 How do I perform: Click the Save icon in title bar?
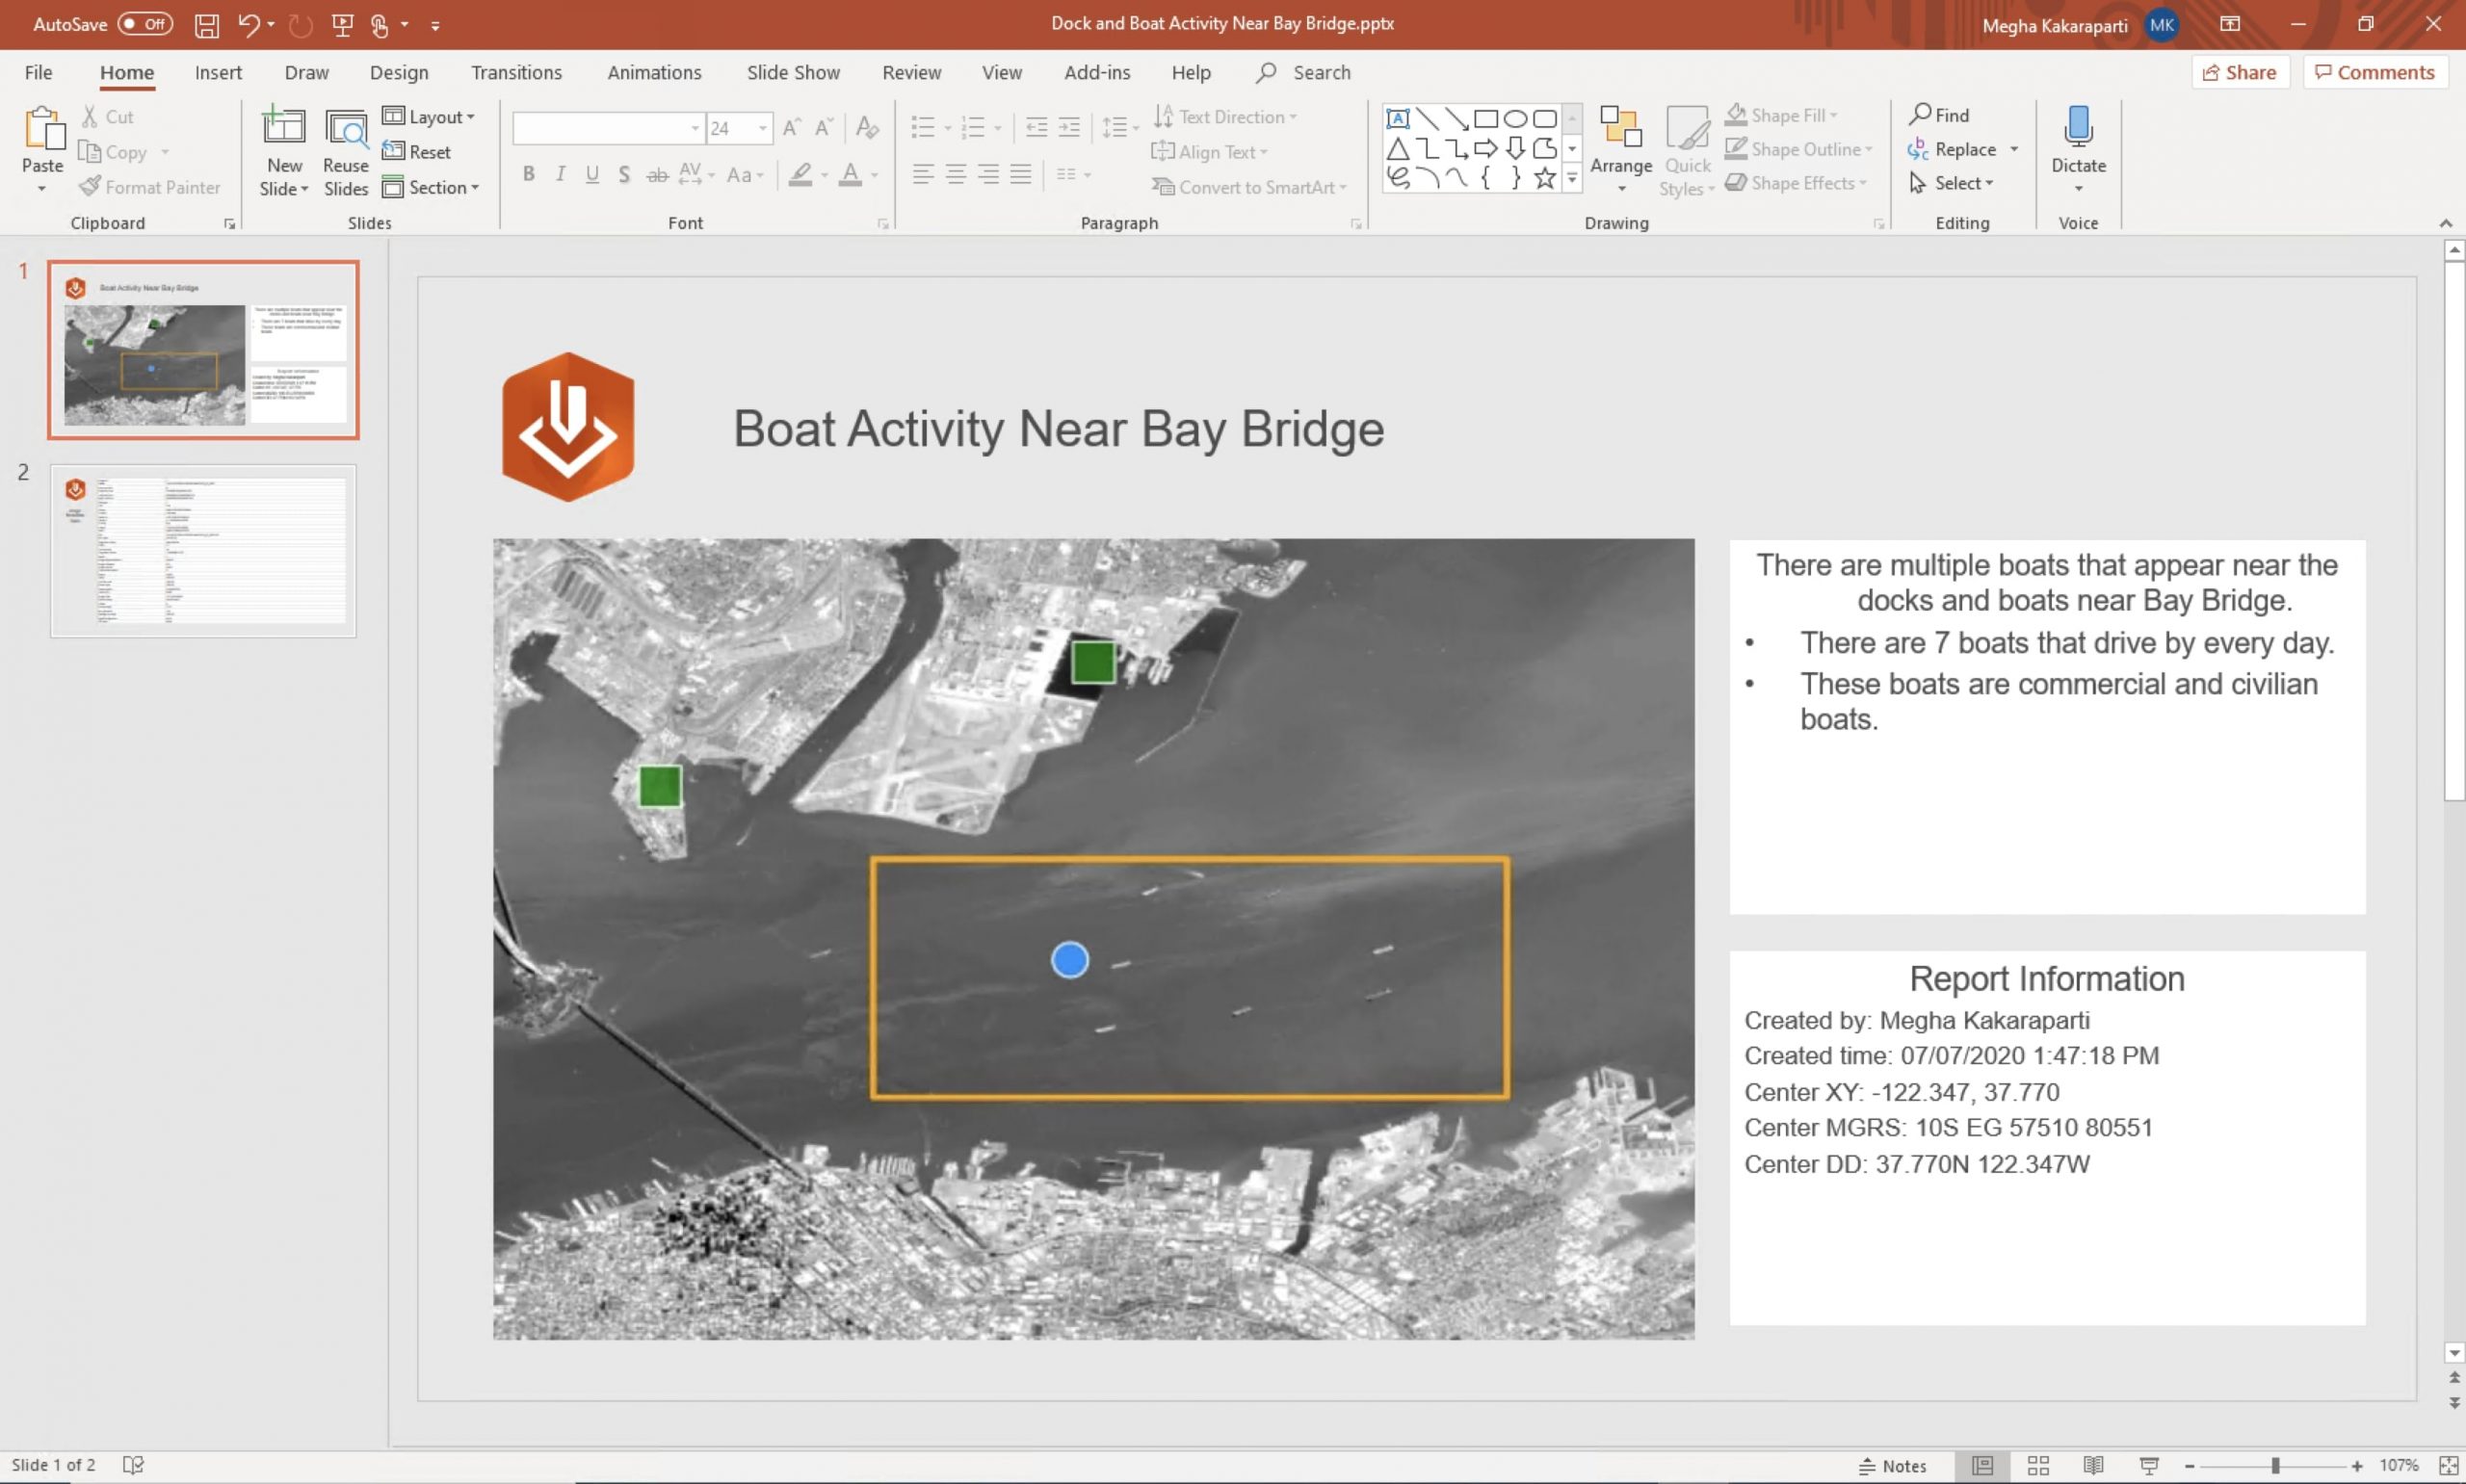(207, 25)
